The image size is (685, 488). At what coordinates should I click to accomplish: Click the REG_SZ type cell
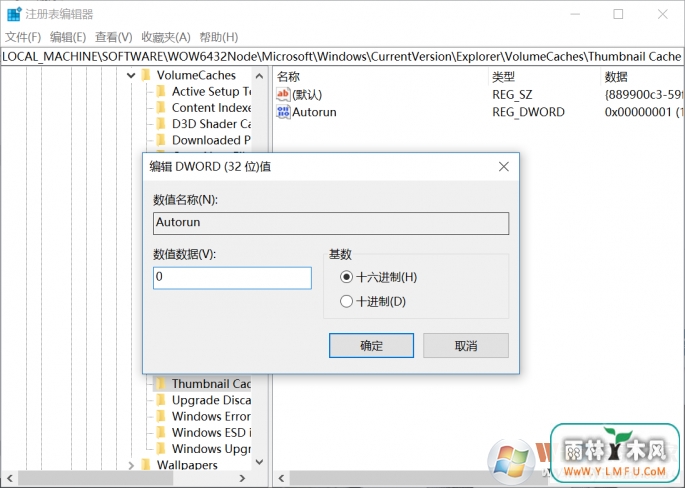click(512, 94)
